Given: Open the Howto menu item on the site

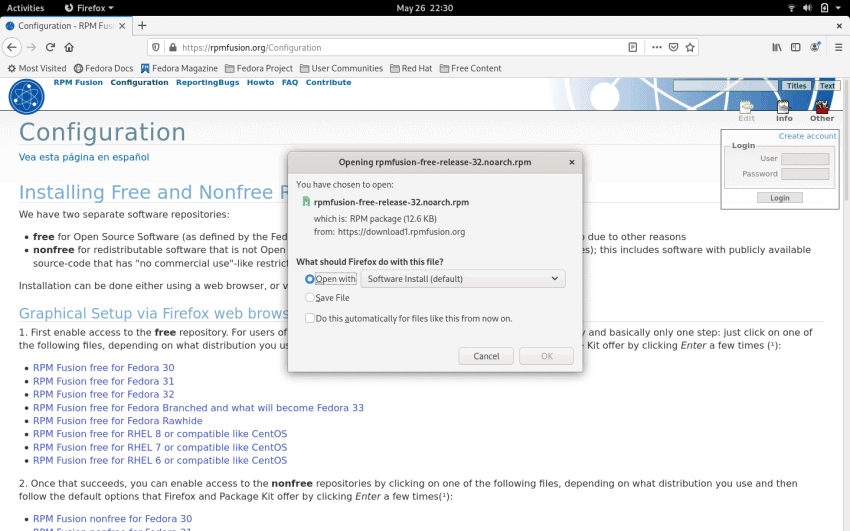Looking at the screenshot, I should pyautogui.click(x=260, y=82).
